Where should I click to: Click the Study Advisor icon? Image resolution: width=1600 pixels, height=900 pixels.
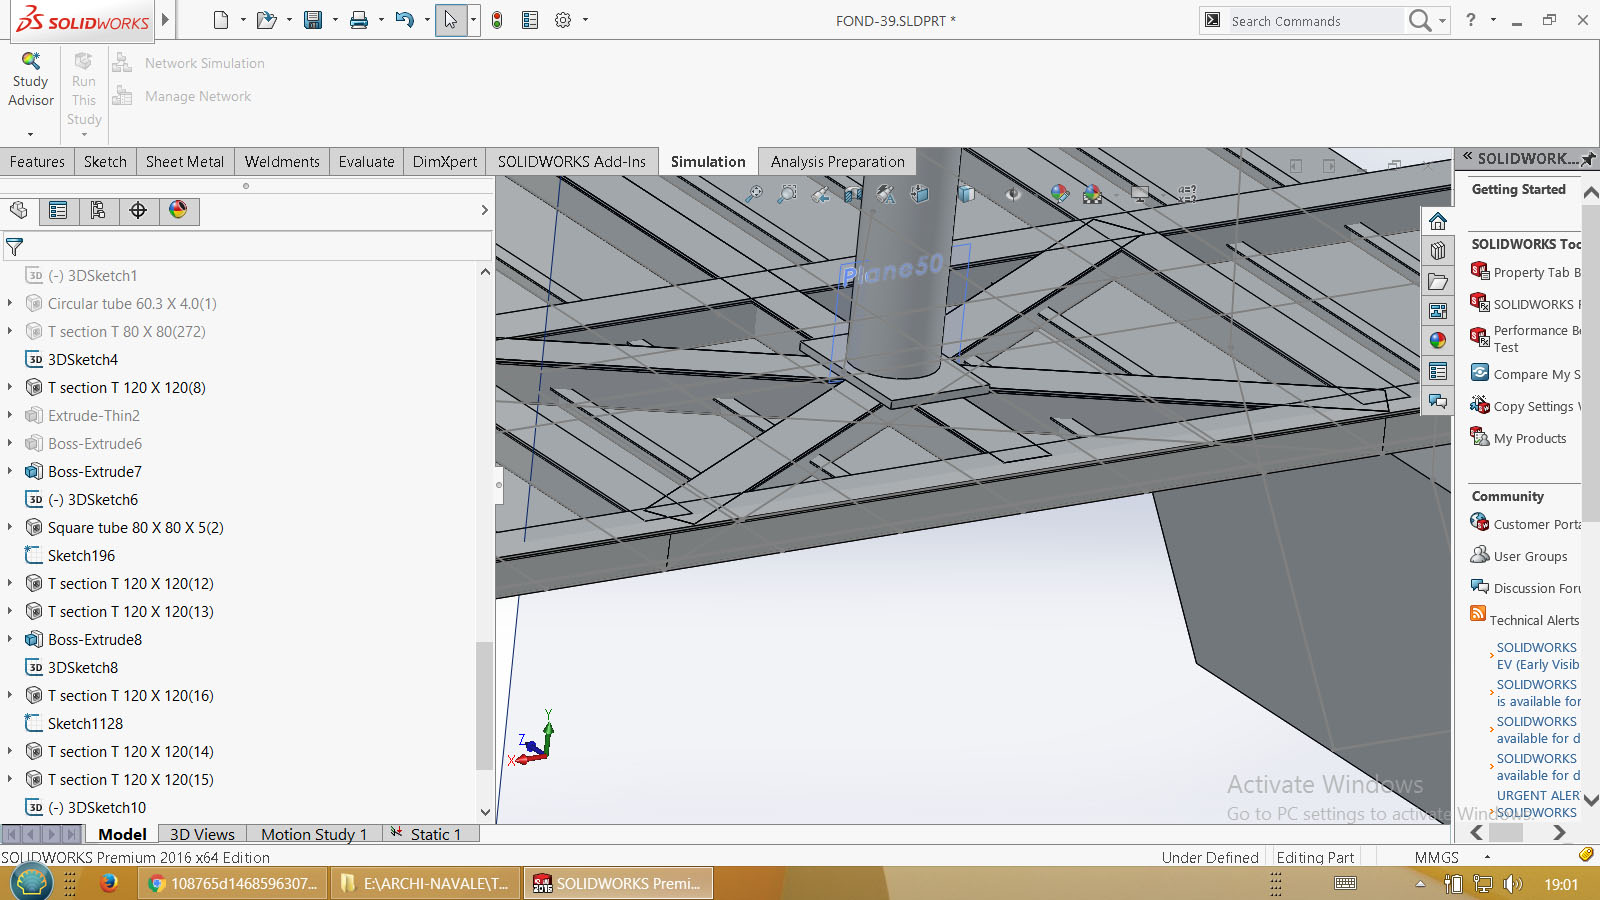[x=31, y=62]
